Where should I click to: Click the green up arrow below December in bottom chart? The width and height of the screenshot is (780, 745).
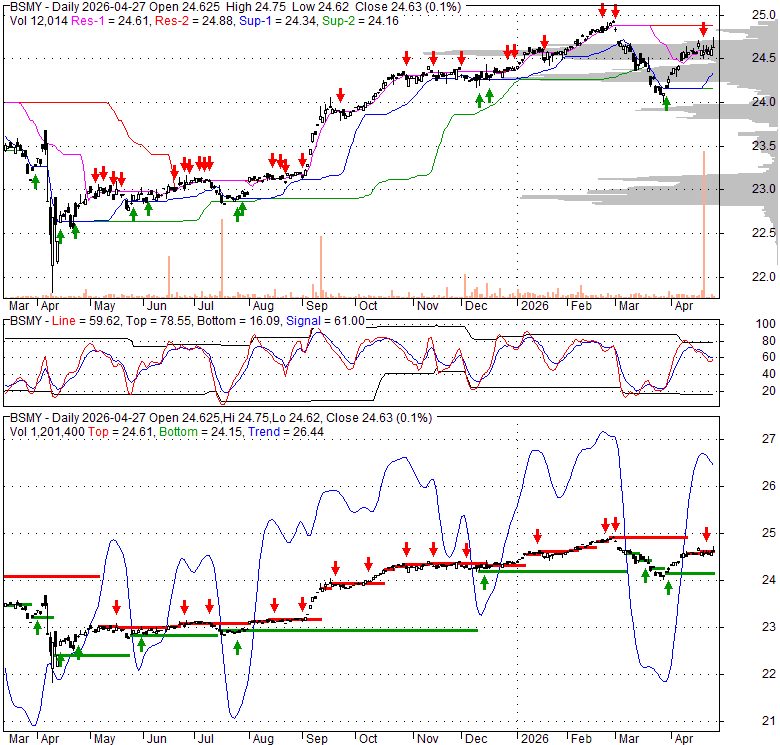[x=486, y=583]
